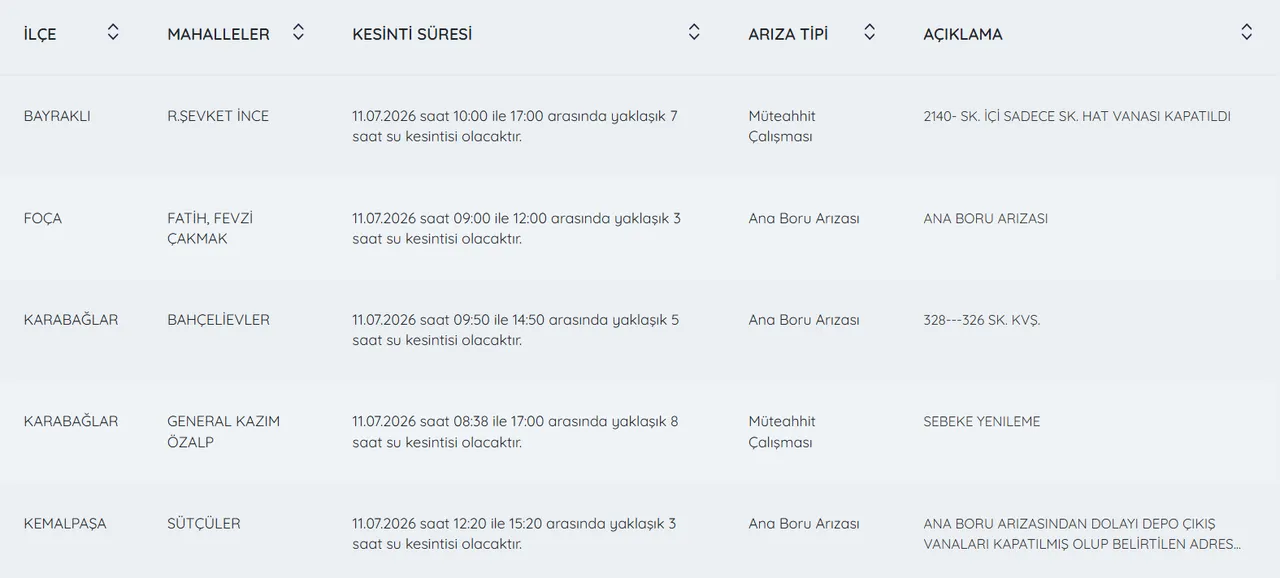Click ARIZA TİPİ sort arrows

click(x=869, y=32)
